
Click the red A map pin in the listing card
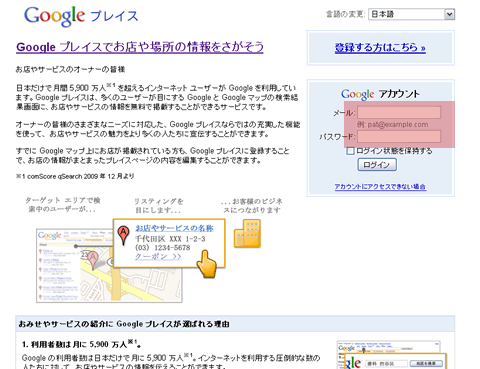124,234
